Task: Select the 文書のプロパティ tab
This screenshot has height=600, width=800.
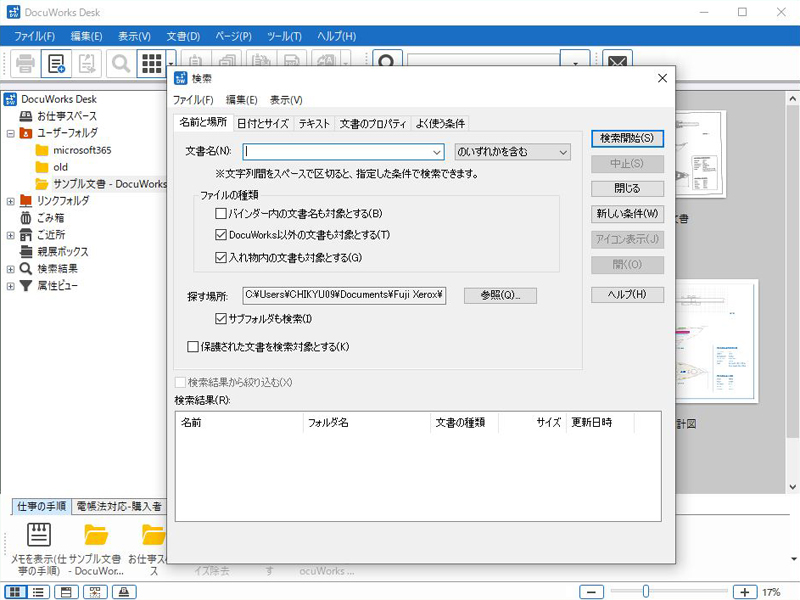Action: click(x=373, y=123)
